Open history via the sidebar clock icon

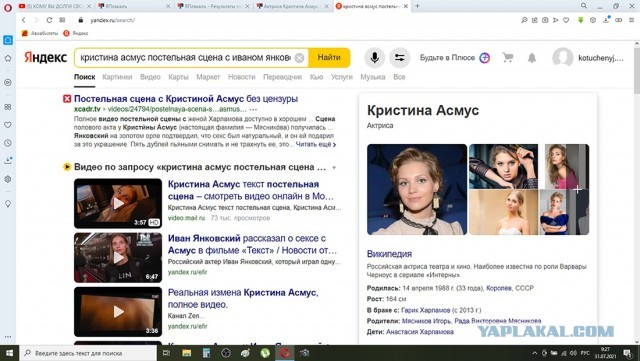pos(8,143)
